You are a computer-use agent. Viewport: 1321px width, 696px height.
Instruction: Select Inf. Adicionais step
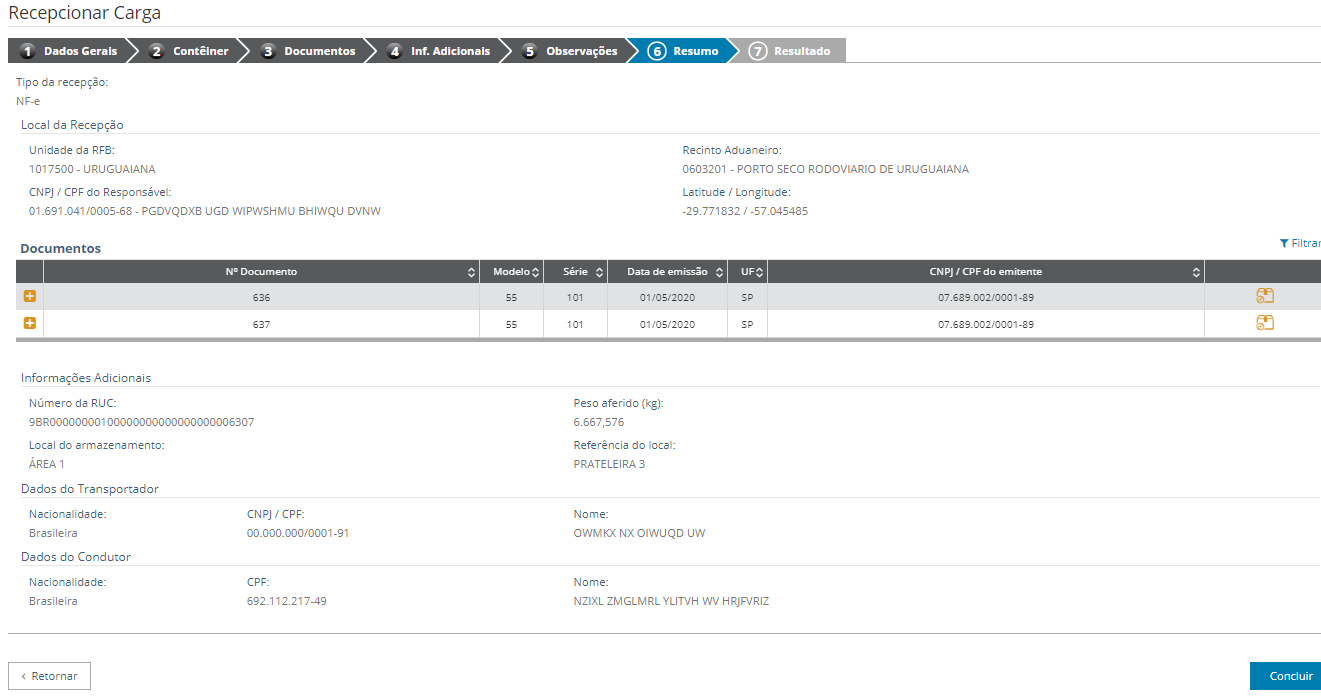(440, 51)
